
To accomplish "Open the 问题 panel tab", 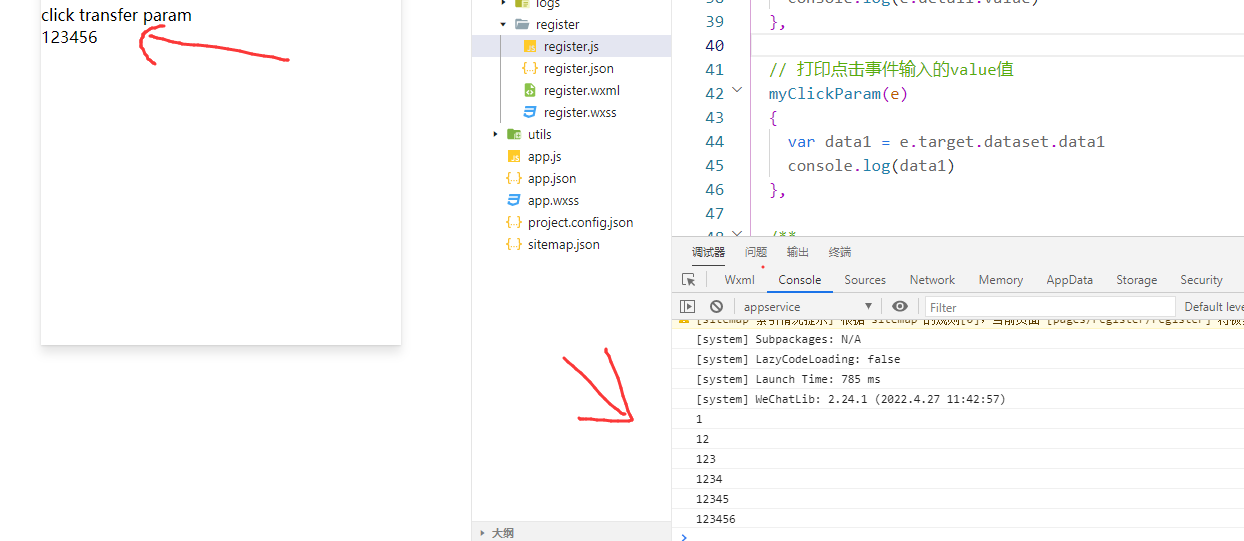I will pos(756,252).
